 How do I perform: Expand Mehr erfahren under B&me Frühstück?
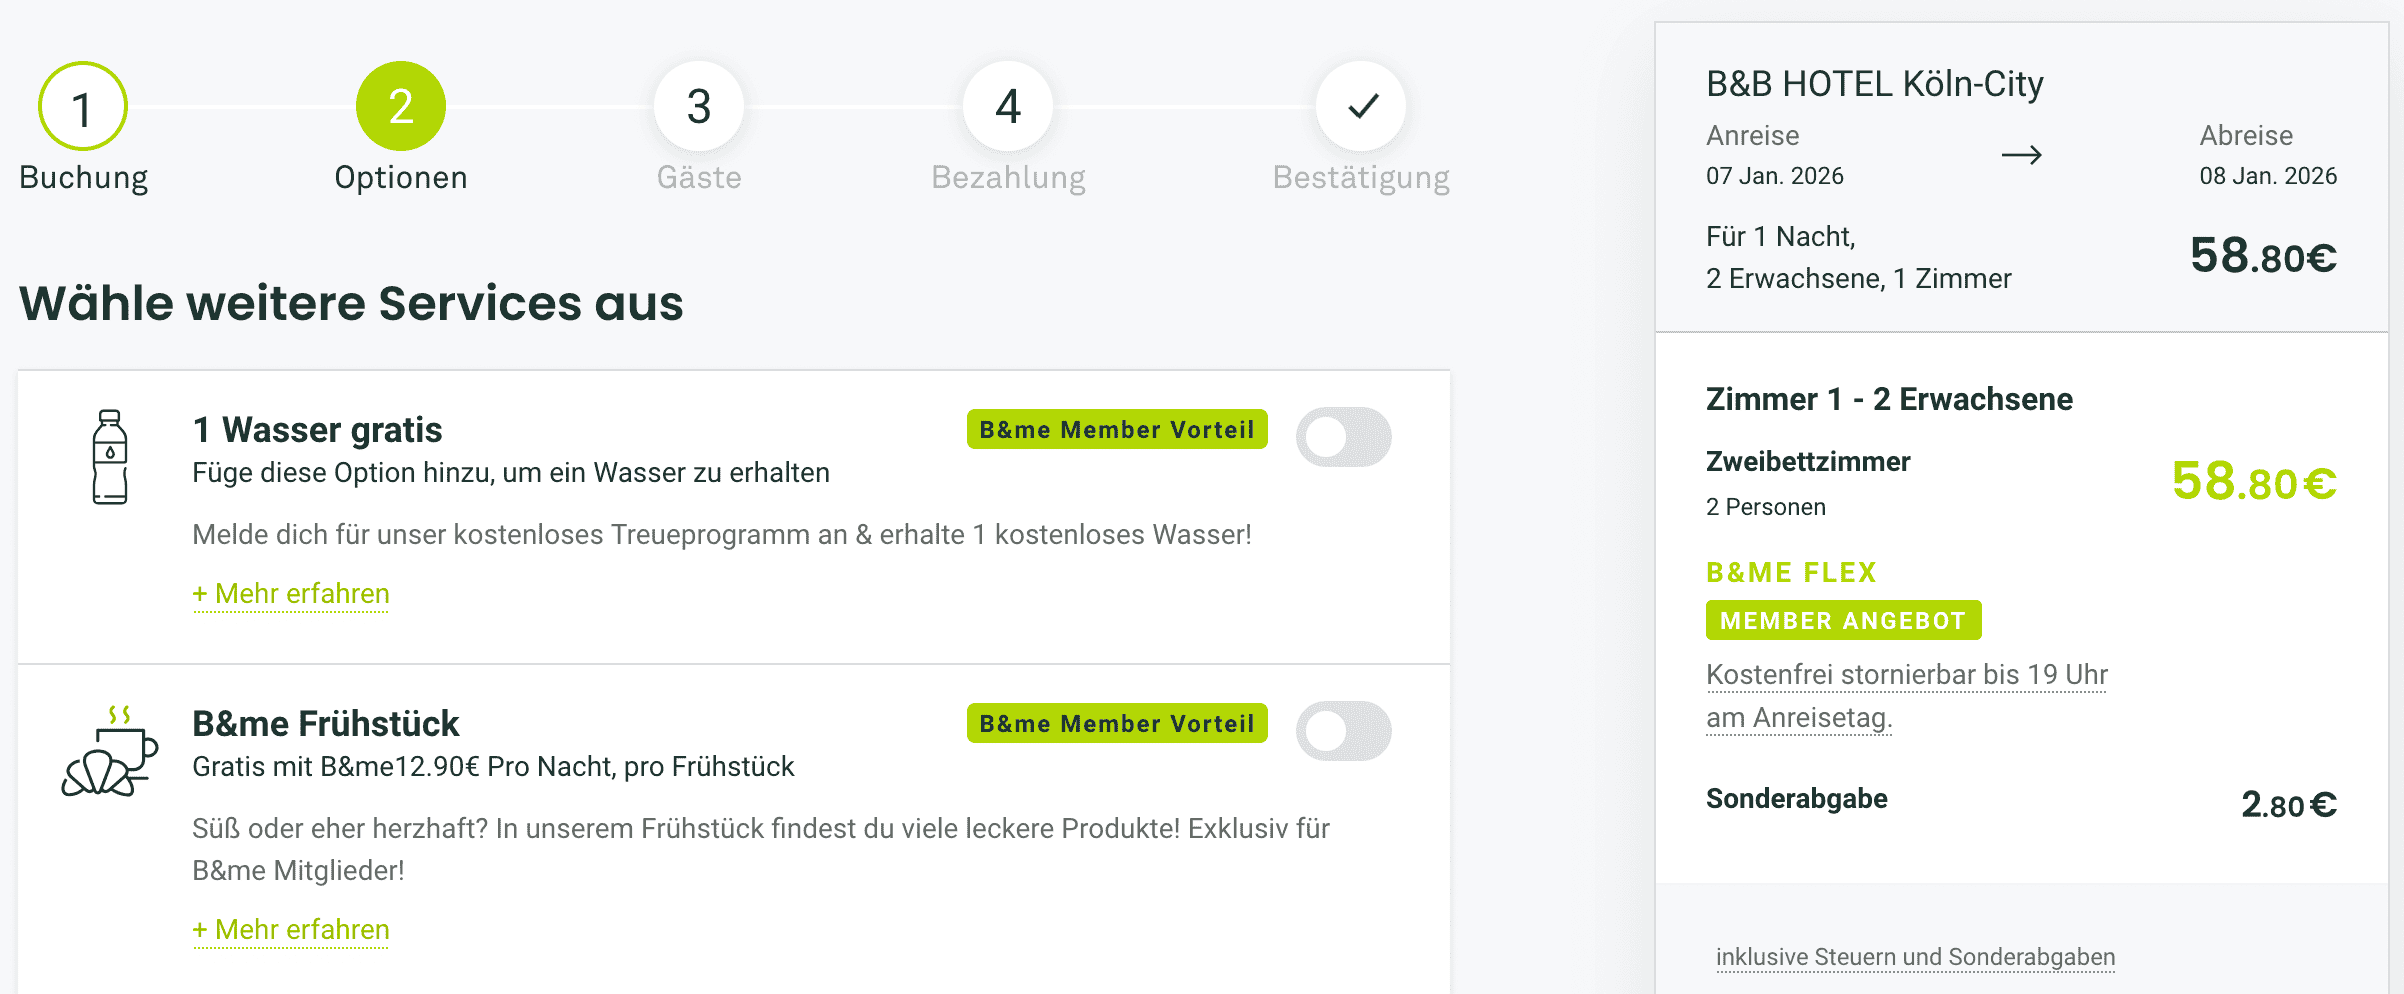coord(291,930)
